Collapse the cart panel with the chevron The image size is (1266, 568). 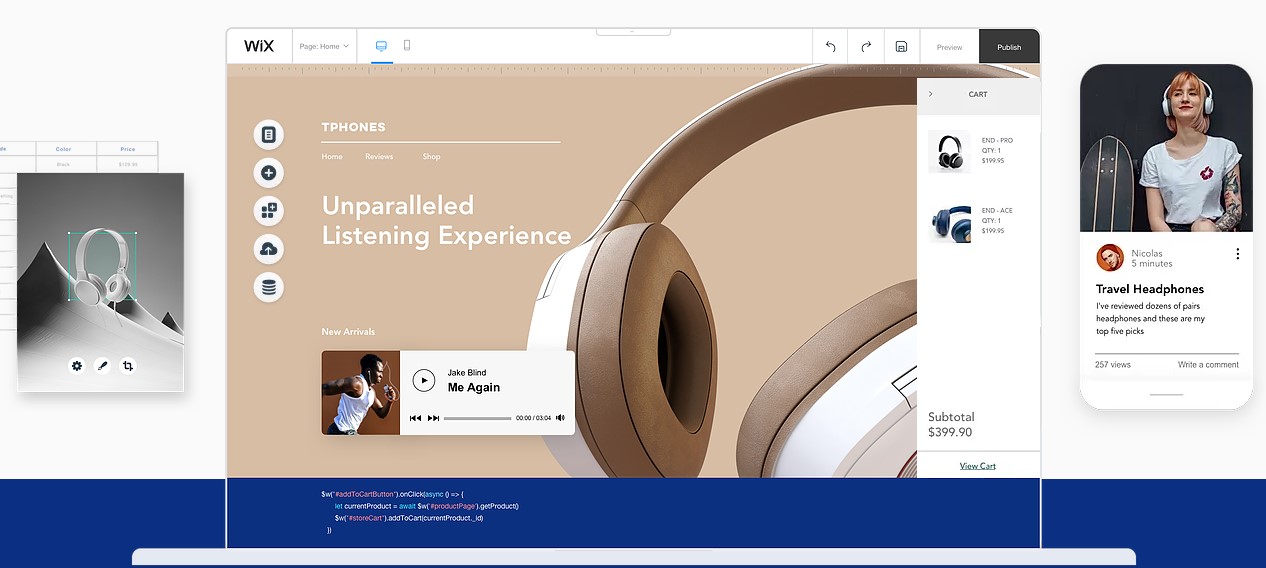[x=930, y=94]
